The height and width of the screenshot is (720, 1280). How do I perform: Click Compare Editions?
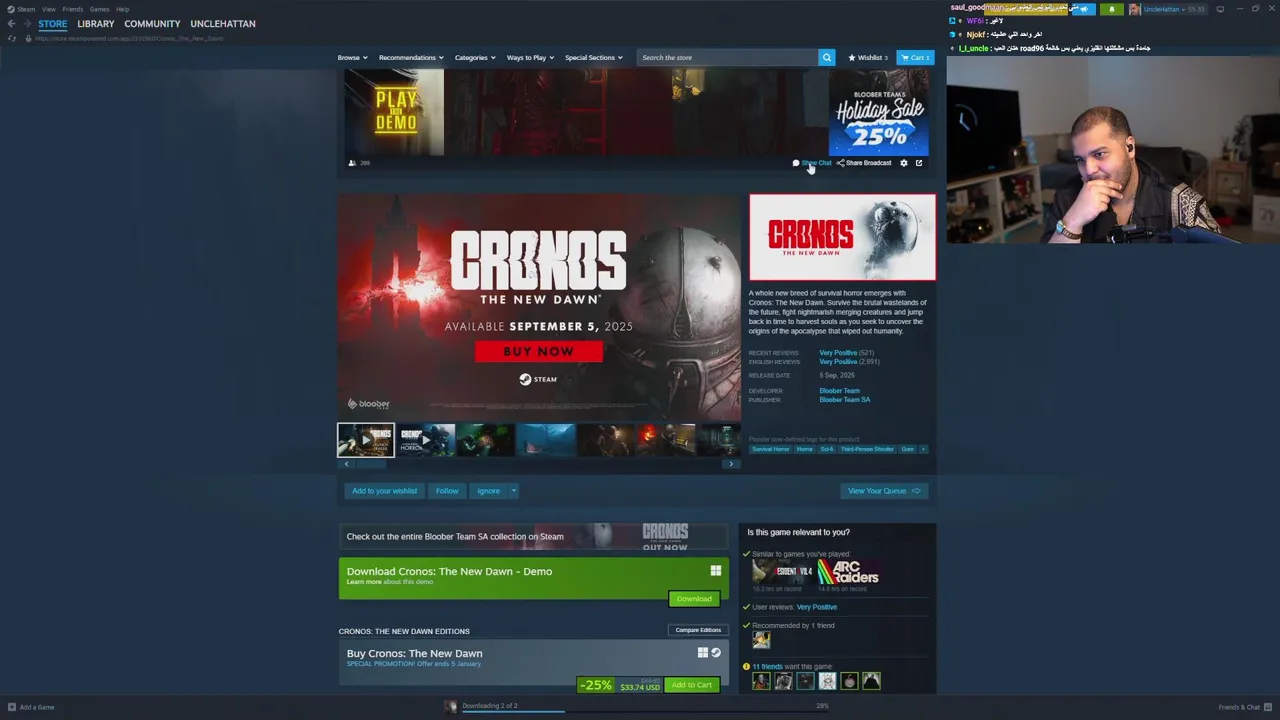(698, 630)
